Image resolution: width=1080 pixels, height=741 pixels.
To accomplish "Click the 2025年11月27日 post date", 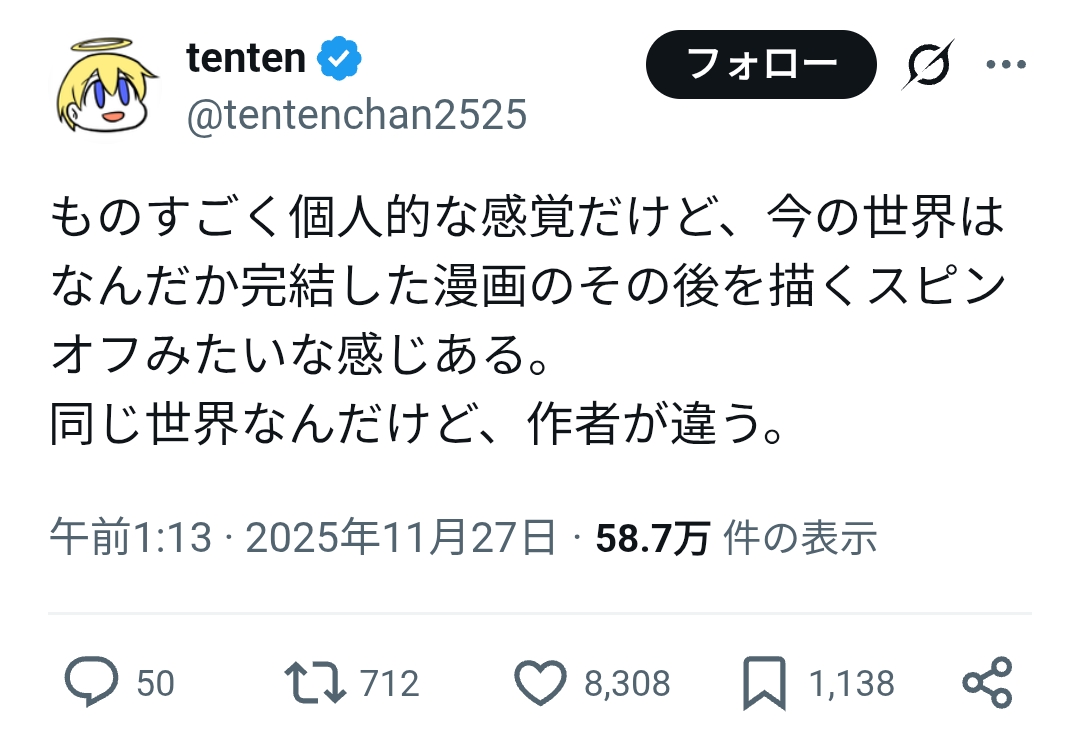I will click(x=400, y=540).
